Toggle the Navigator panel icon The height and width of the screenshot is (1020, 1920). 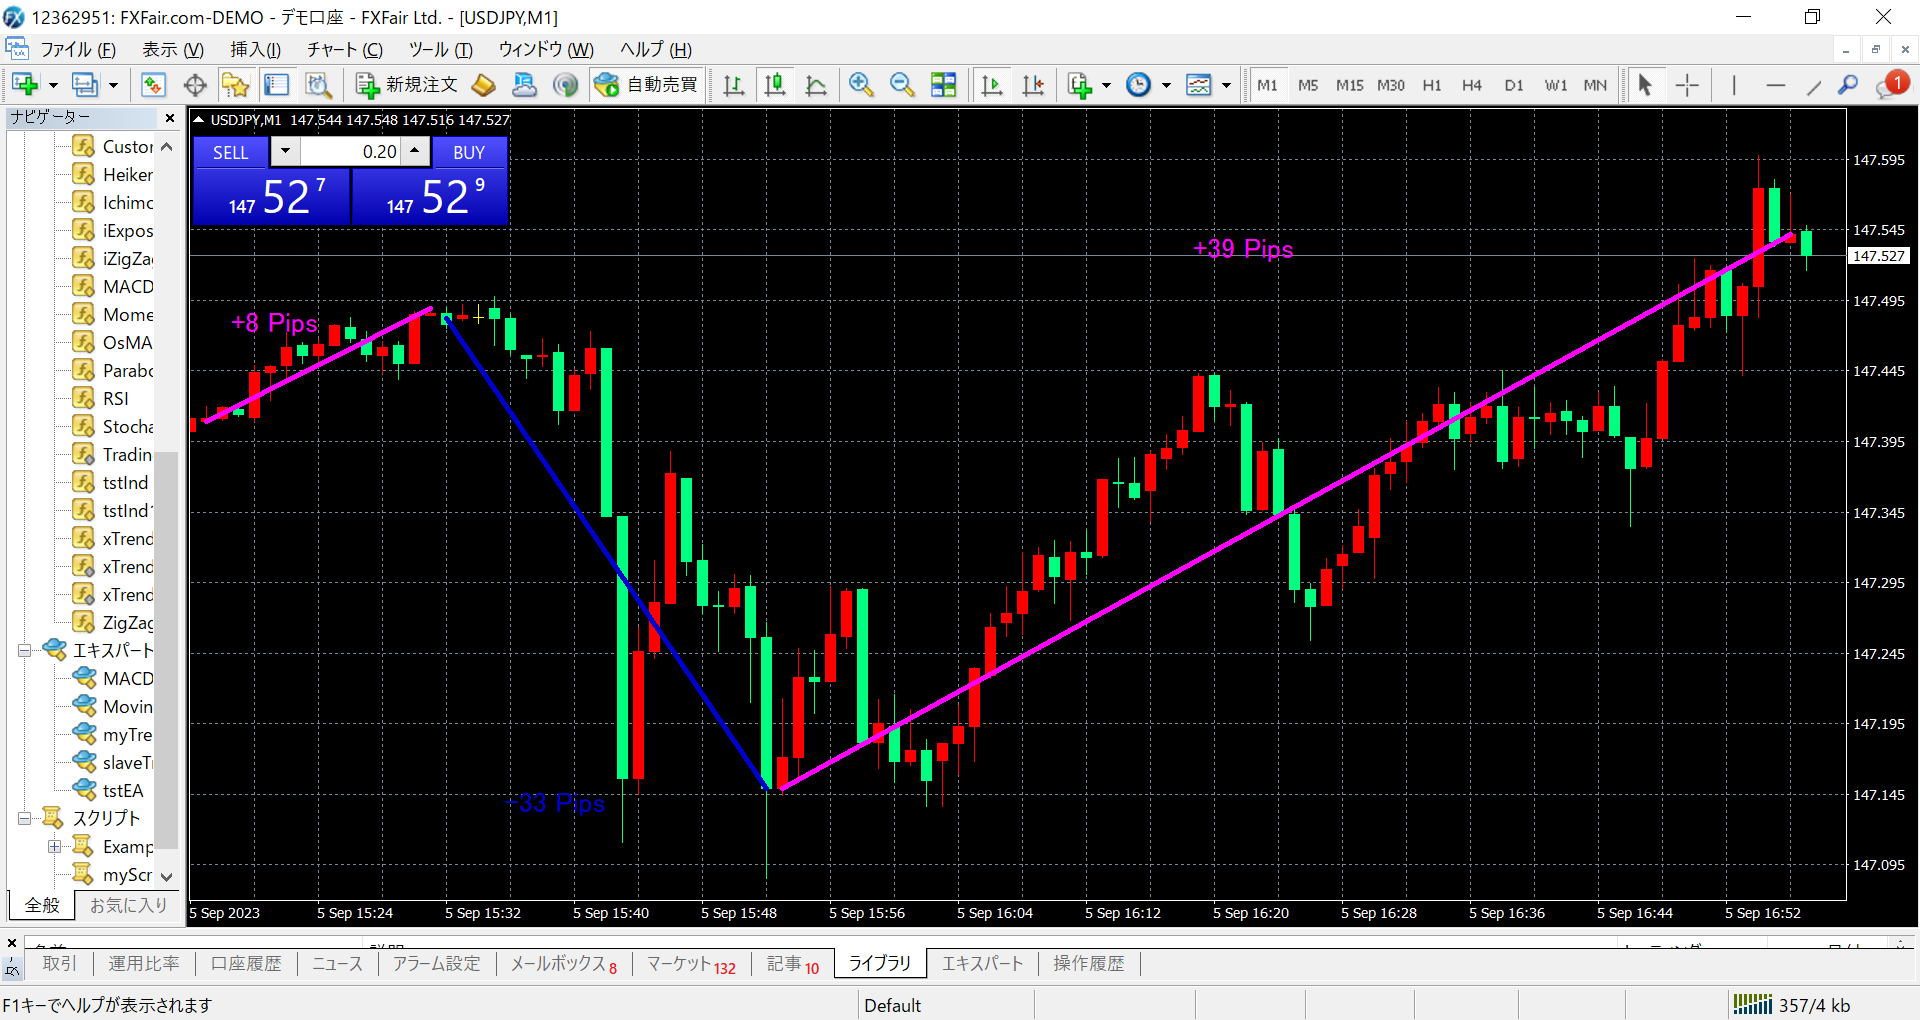235,85
